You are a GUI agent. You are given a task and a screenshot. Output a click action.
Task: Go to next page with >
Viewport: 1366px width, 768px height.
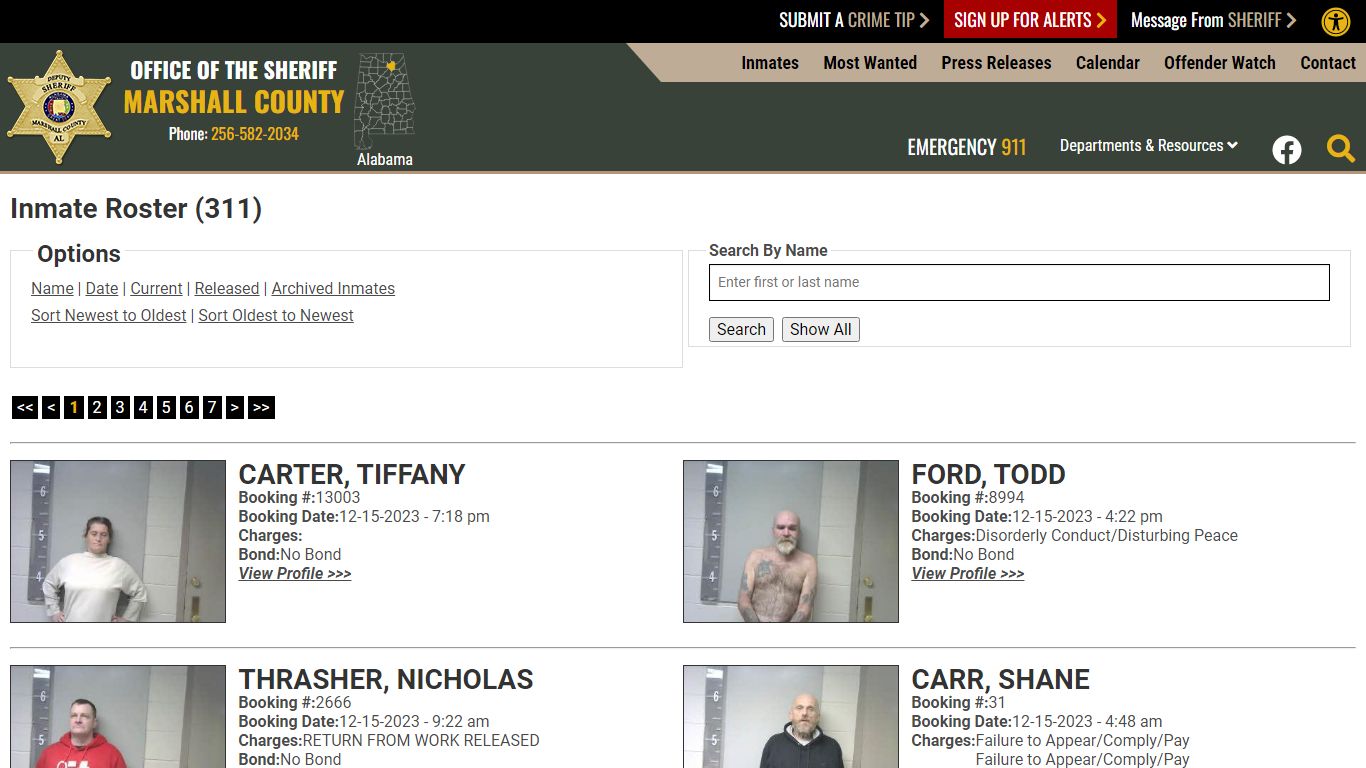pyautogui.click(x=235, y=407)
